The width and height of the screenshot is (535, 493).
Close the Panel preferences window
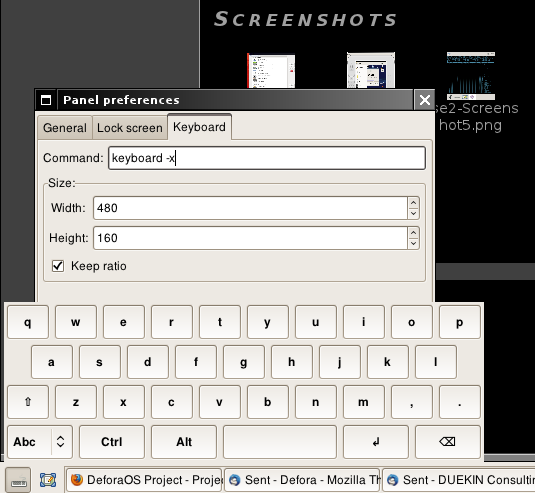424,100
